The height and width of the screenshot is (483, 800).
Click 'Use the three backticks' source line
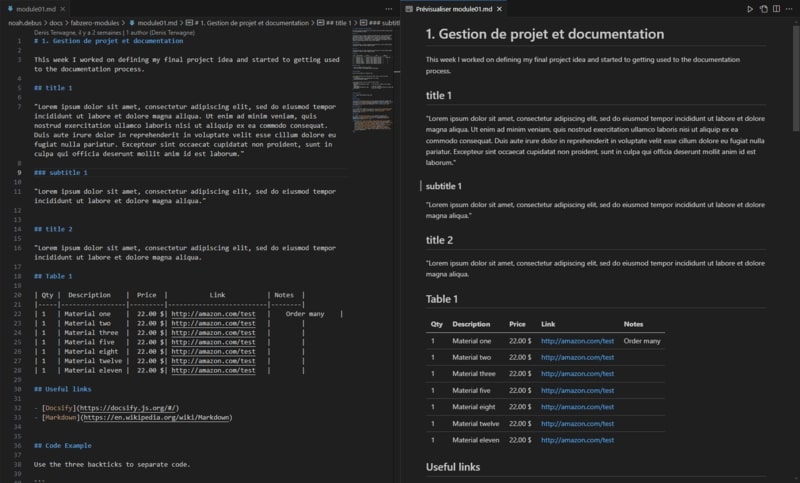112,465
